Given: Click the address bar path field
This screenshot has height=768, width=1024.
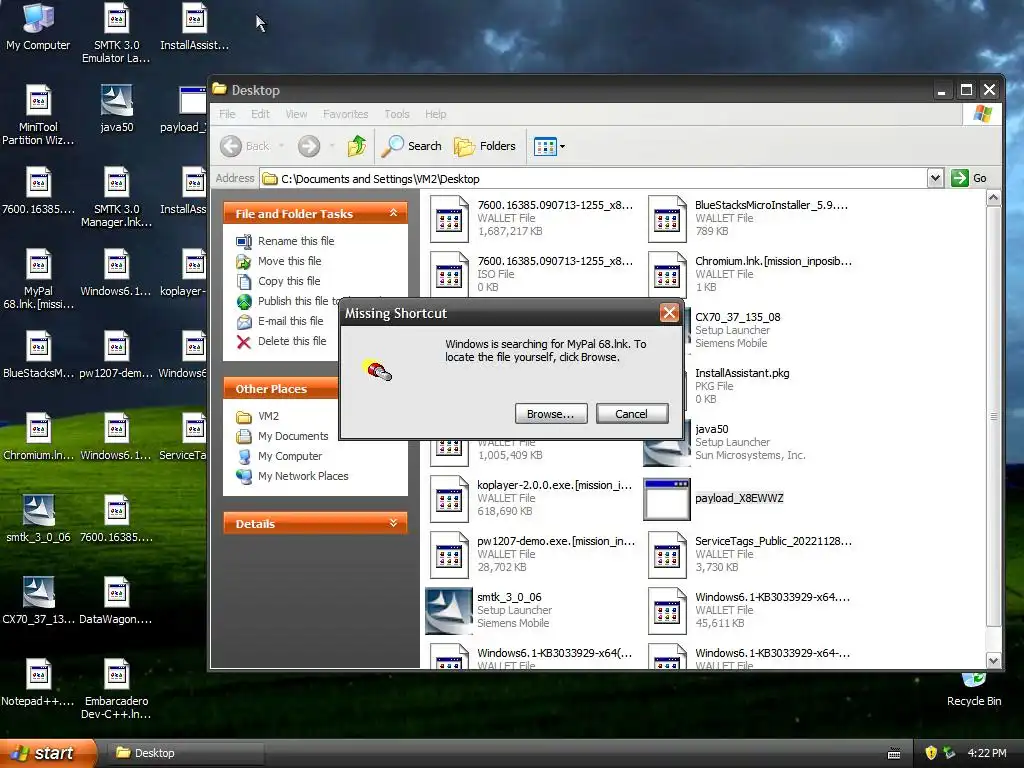Looking at the screenshot, I should [x=593, y=178].
